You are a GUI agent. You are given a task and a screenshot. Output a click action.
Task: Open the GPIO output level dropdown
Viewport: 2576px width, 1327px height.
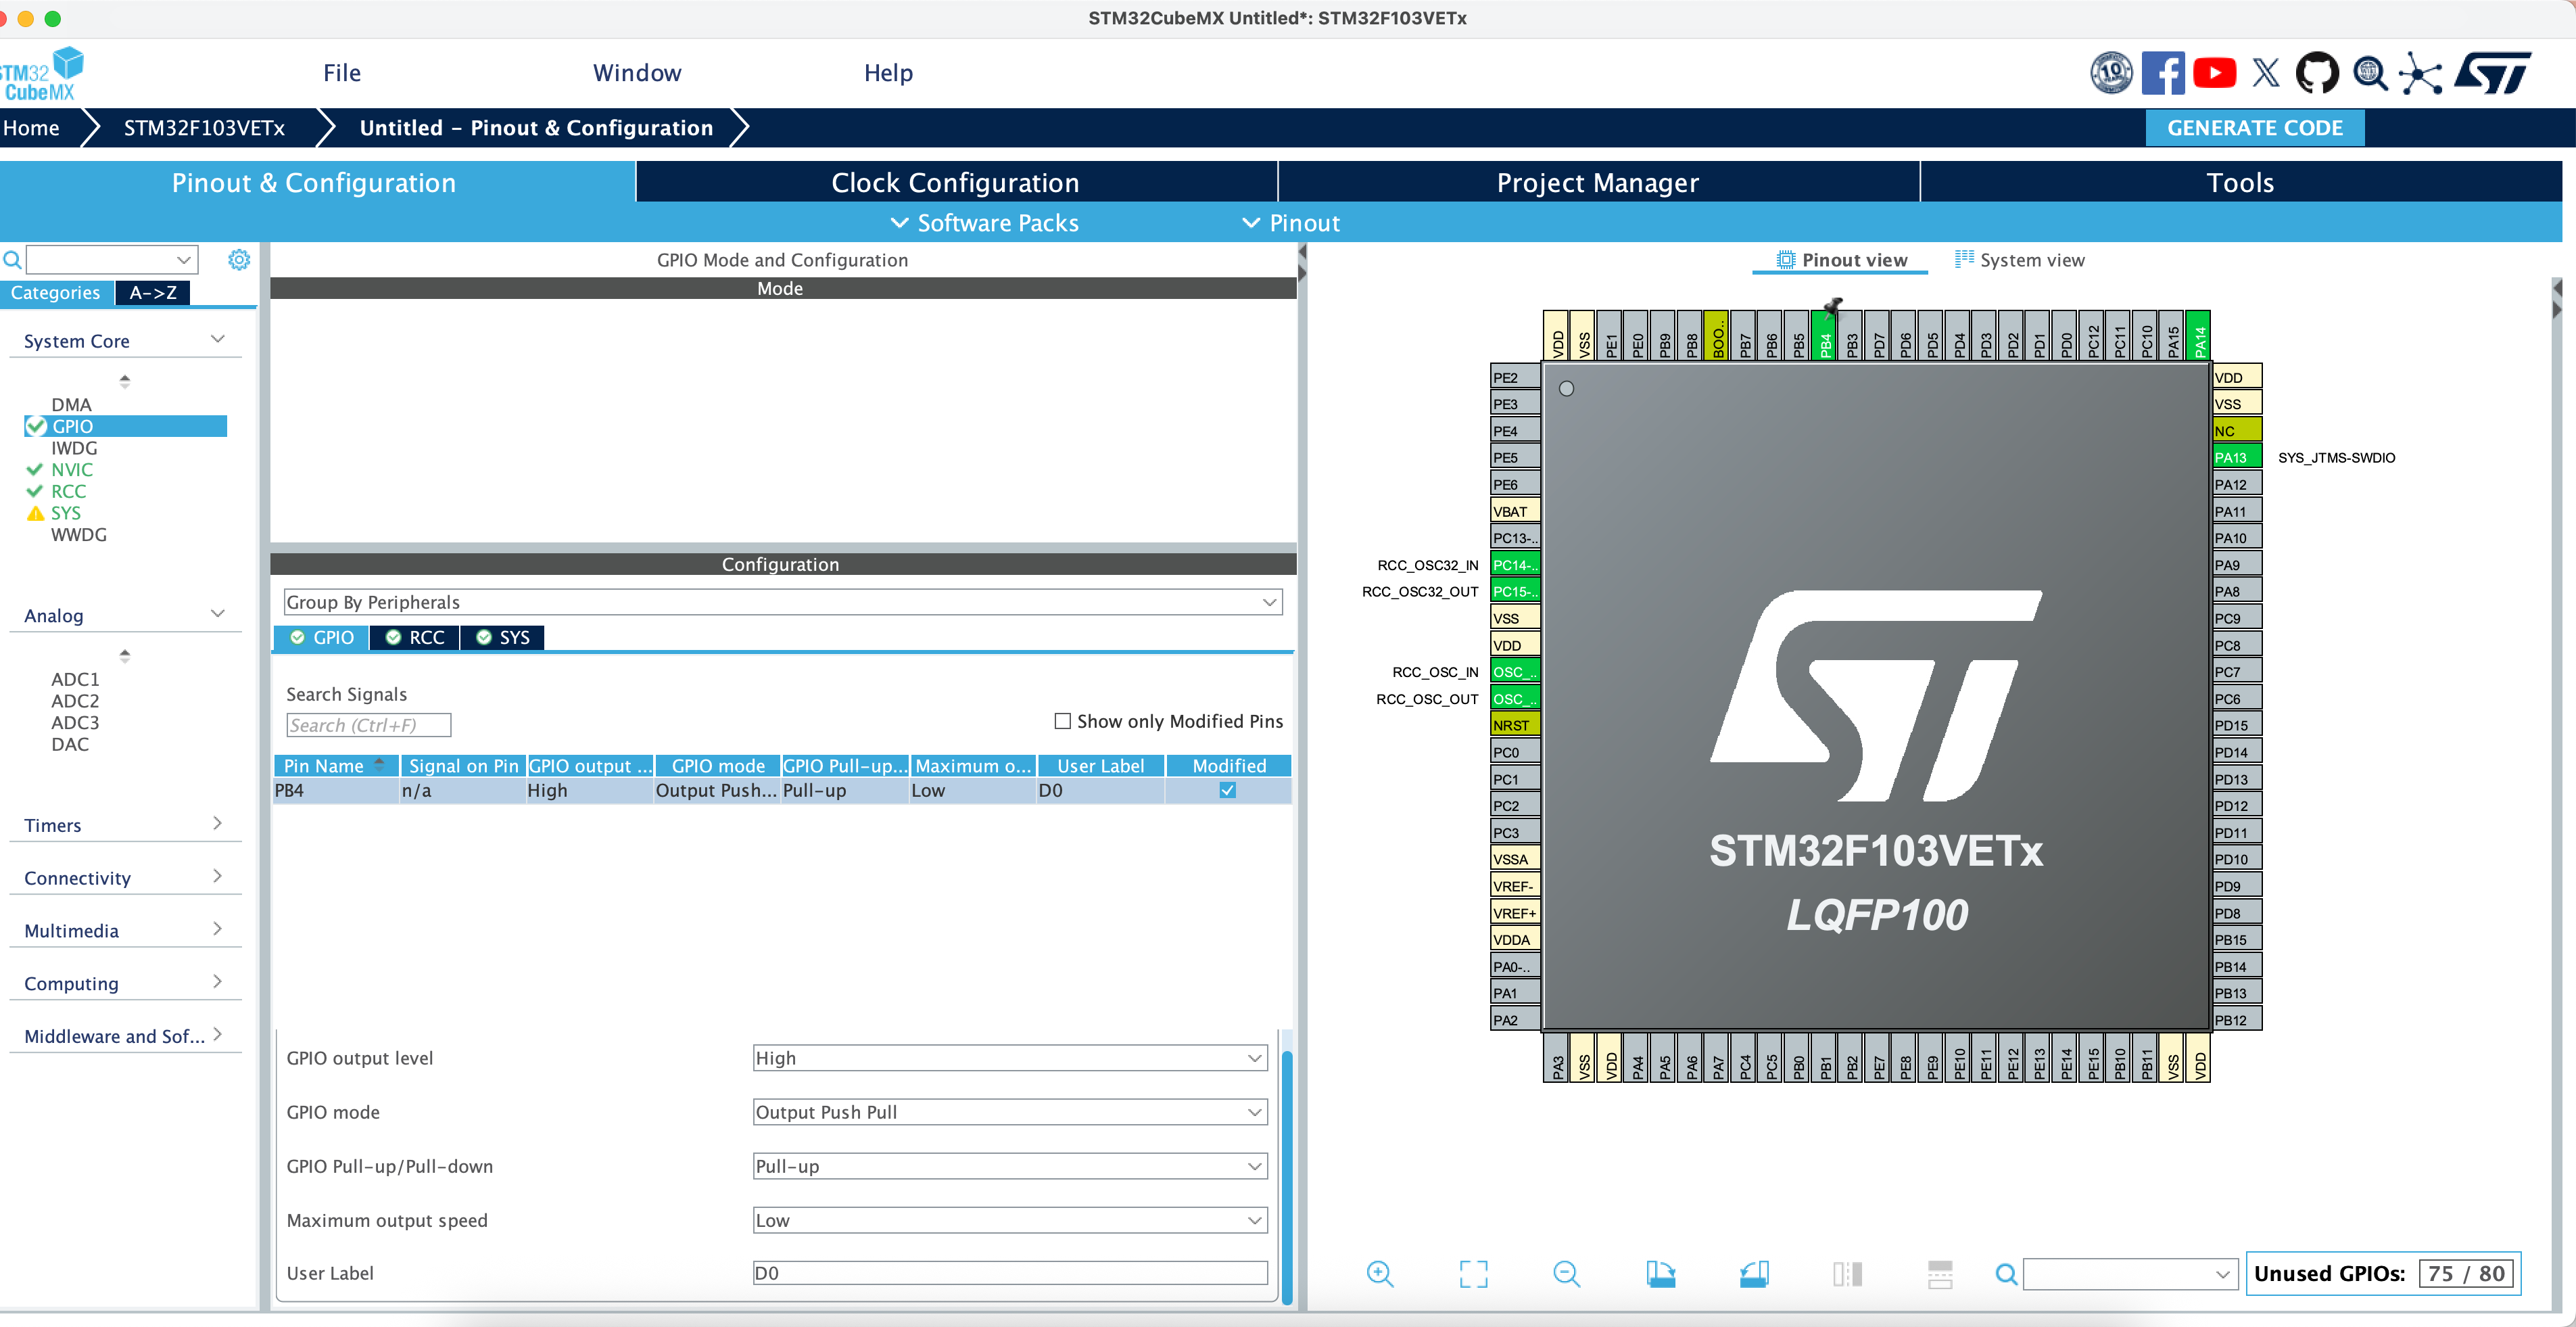click(x=1010, y=1058)
